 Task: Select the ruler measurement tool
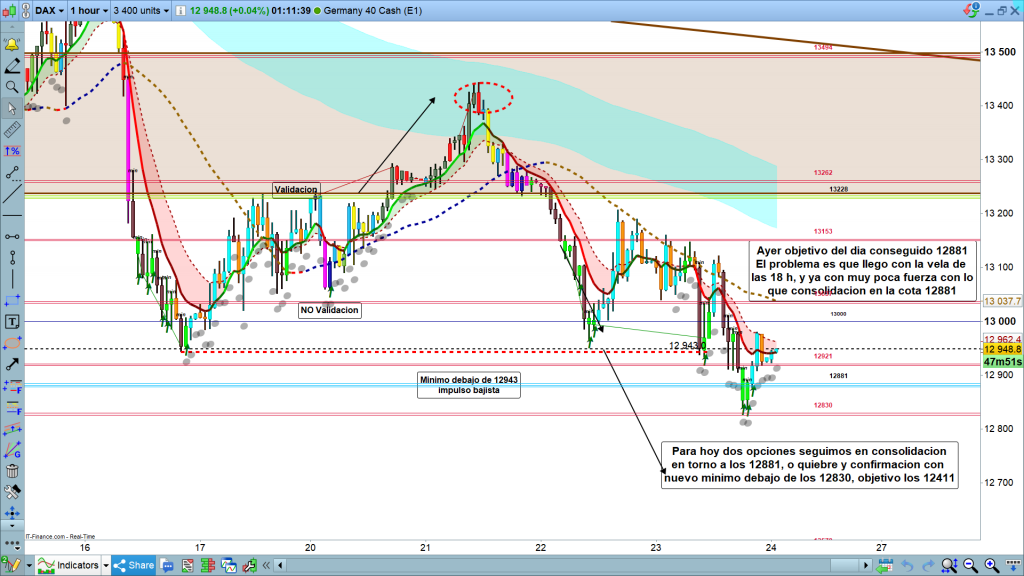coord(11,131)
